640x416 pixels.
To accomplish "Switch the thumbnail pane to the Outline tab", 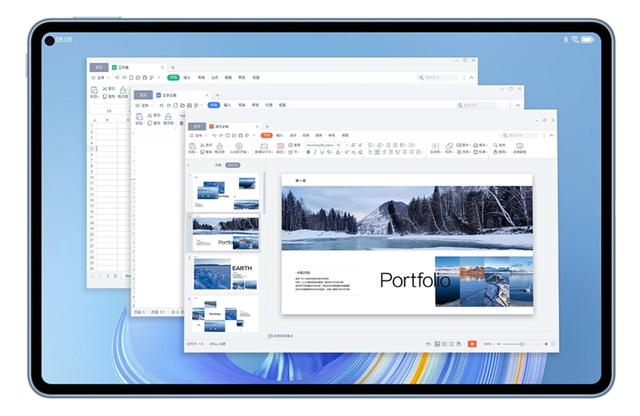I will pos(218,165).
